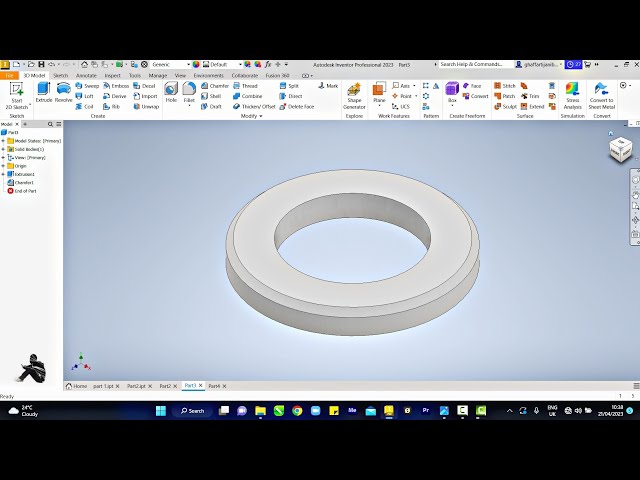The width and height of the screenshot is (640, 480).
Task: Open the Part4 document tab
Action: point(214,386)
